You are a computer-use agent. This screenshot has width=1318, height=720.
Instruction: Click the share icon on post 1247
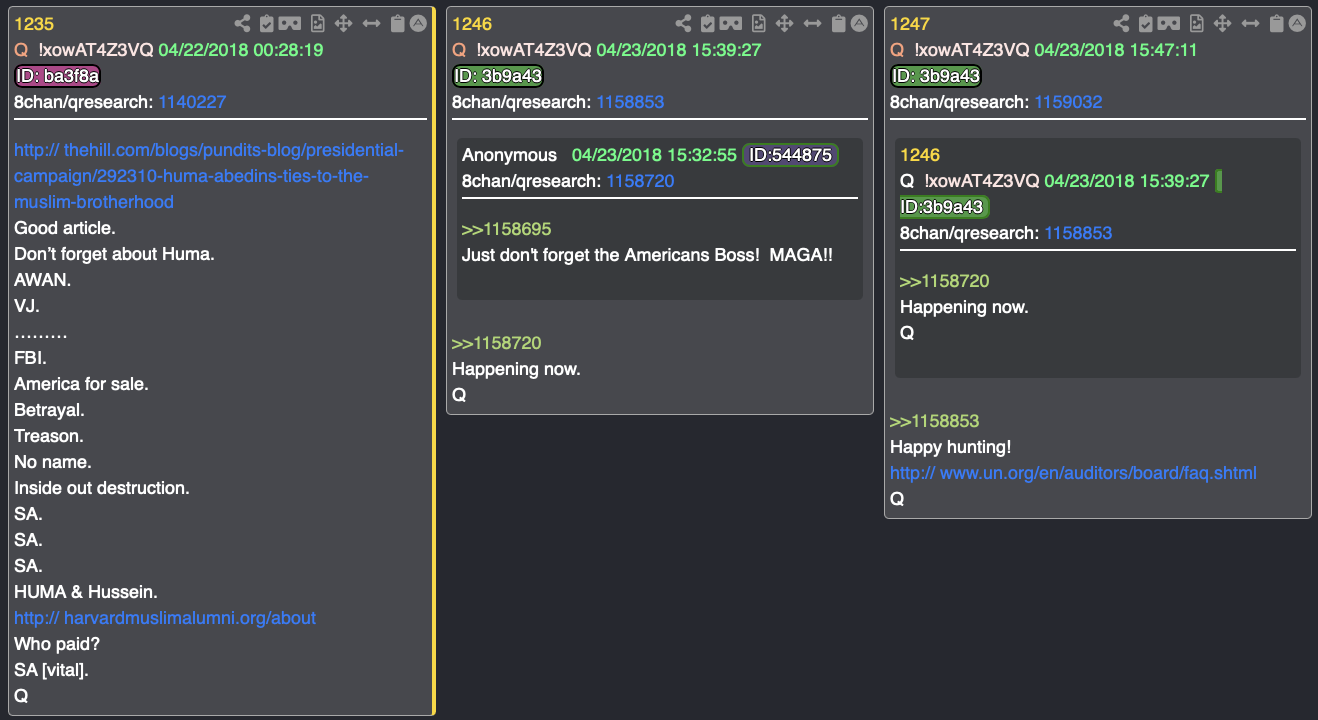1121,23
